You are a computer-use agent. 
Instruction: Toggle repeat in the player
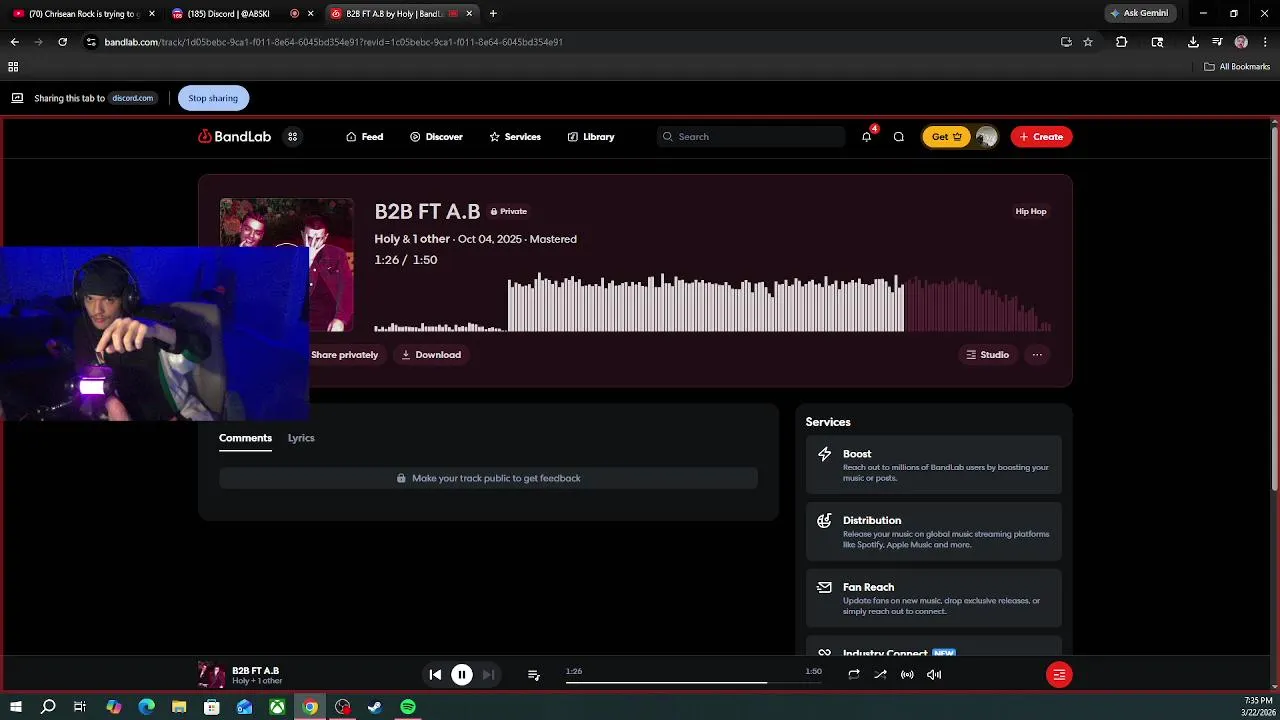[854, 675]
